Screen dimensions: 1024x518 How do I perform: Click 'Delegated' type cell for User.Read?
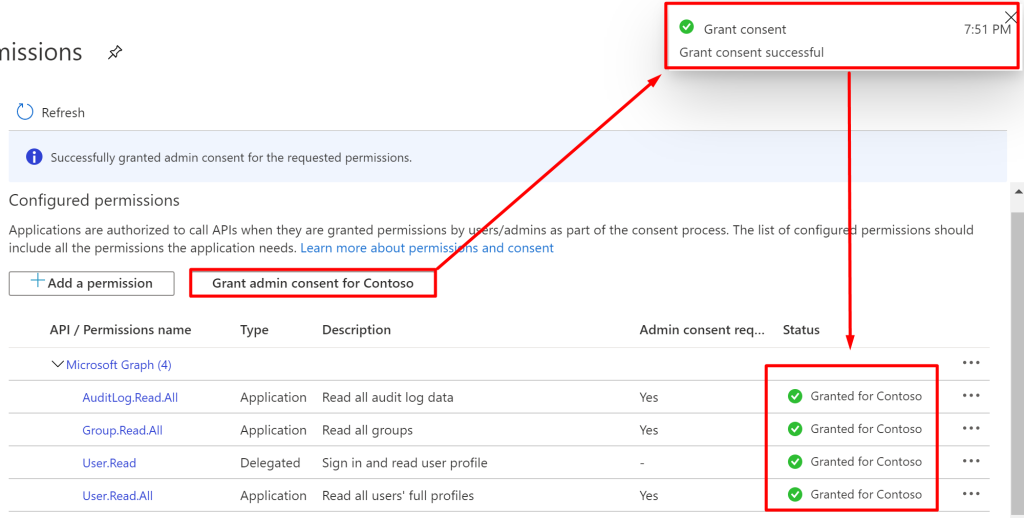click(270, 463)
